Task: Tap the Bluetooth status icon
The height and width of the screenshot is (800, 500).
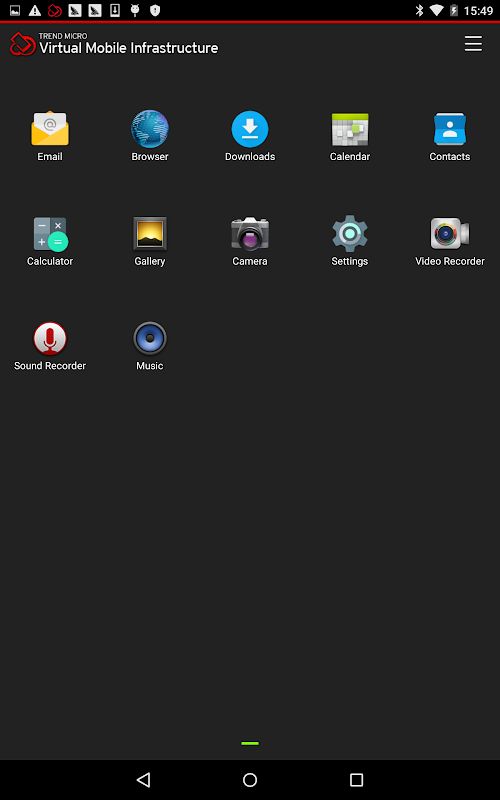Action: coord(419,10)
